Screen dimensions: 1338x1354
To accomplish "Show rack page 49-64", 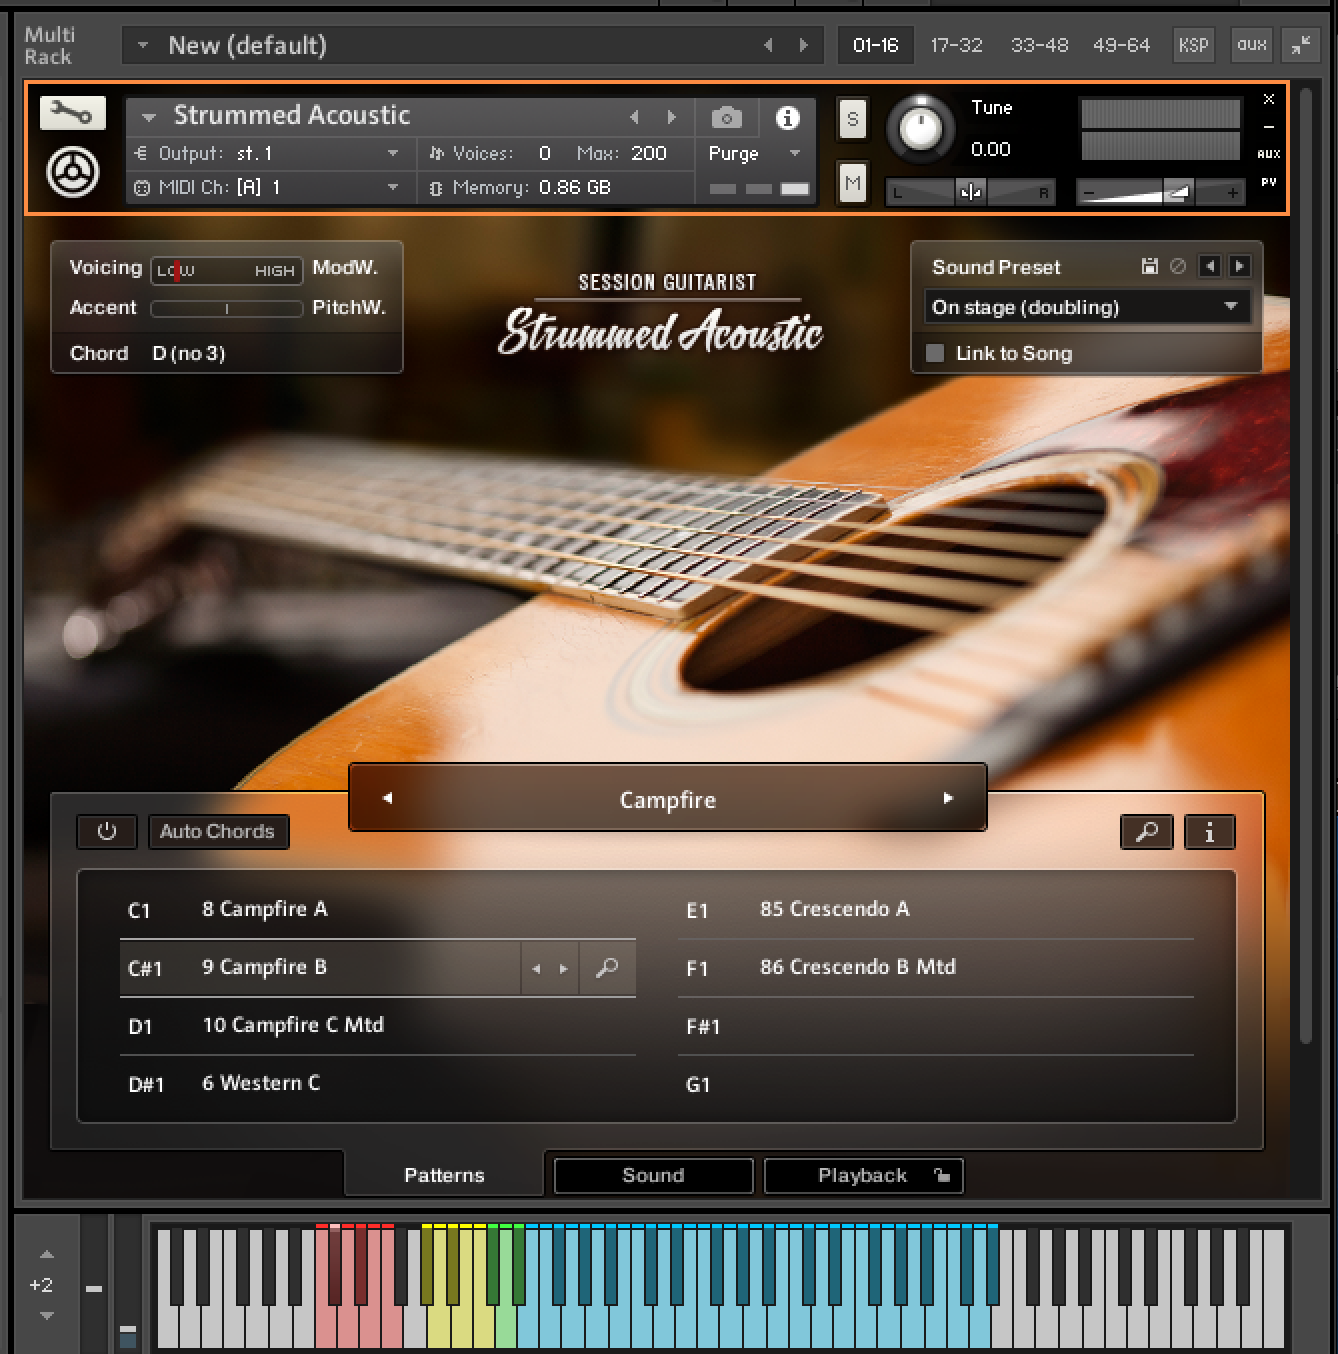I will coord(1122,45).
